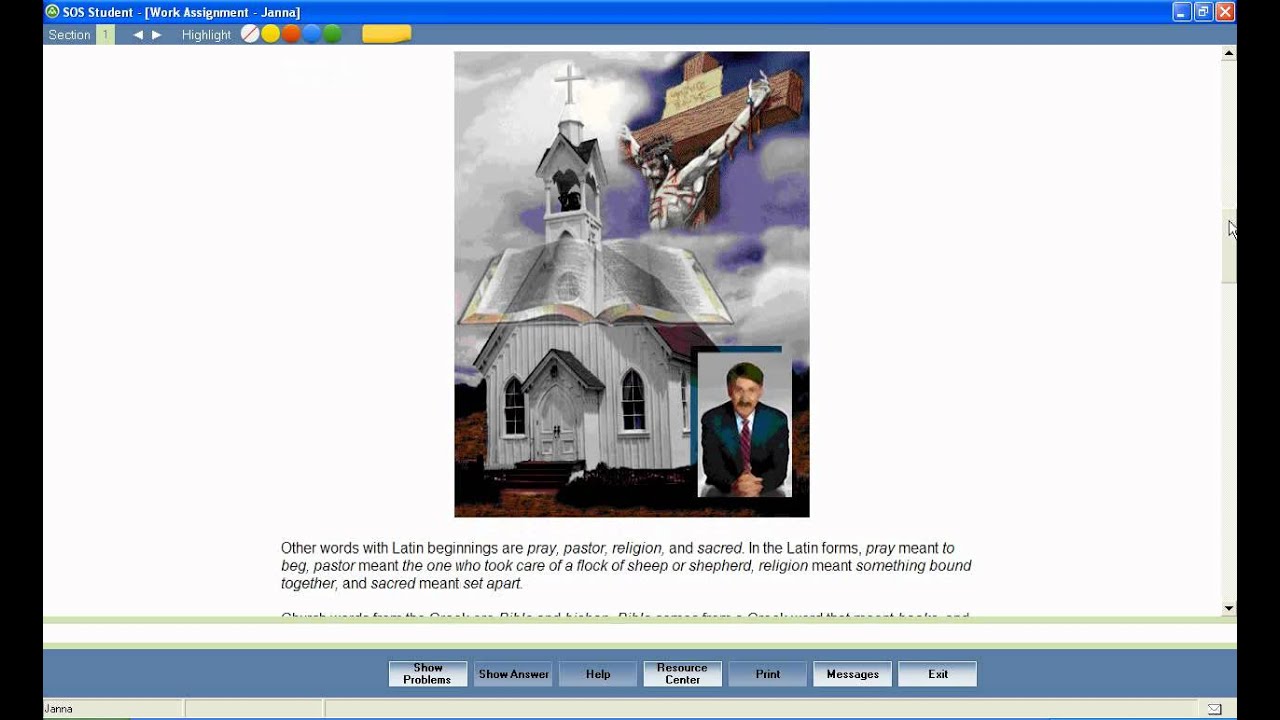The height and width of the screenshot is (720, 1280).
Task: Pick the orange highlight color
Action: pos(291,34)
